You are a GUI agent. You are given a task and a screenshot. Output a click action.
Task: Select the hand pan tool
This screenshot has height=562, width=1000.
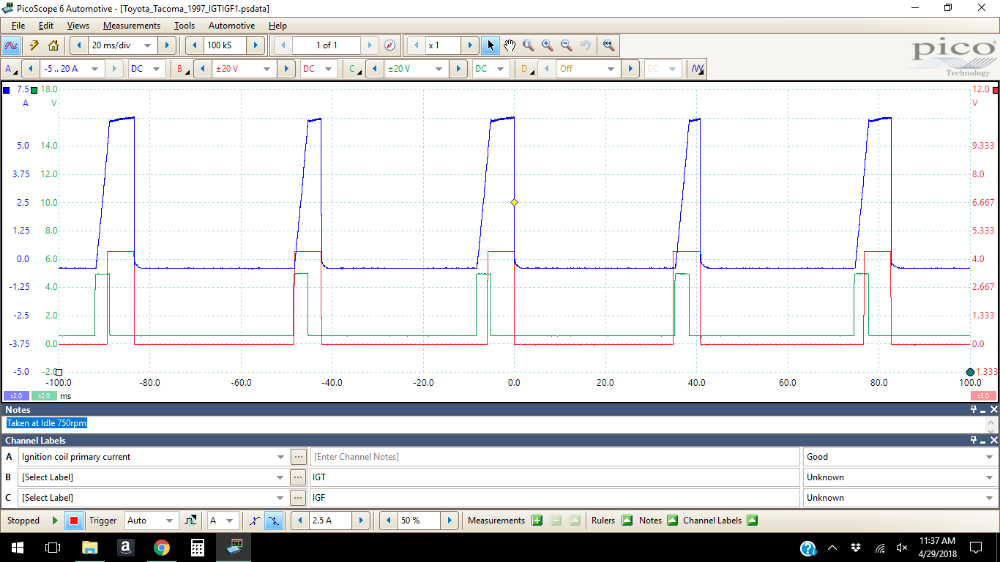[510, 45]
